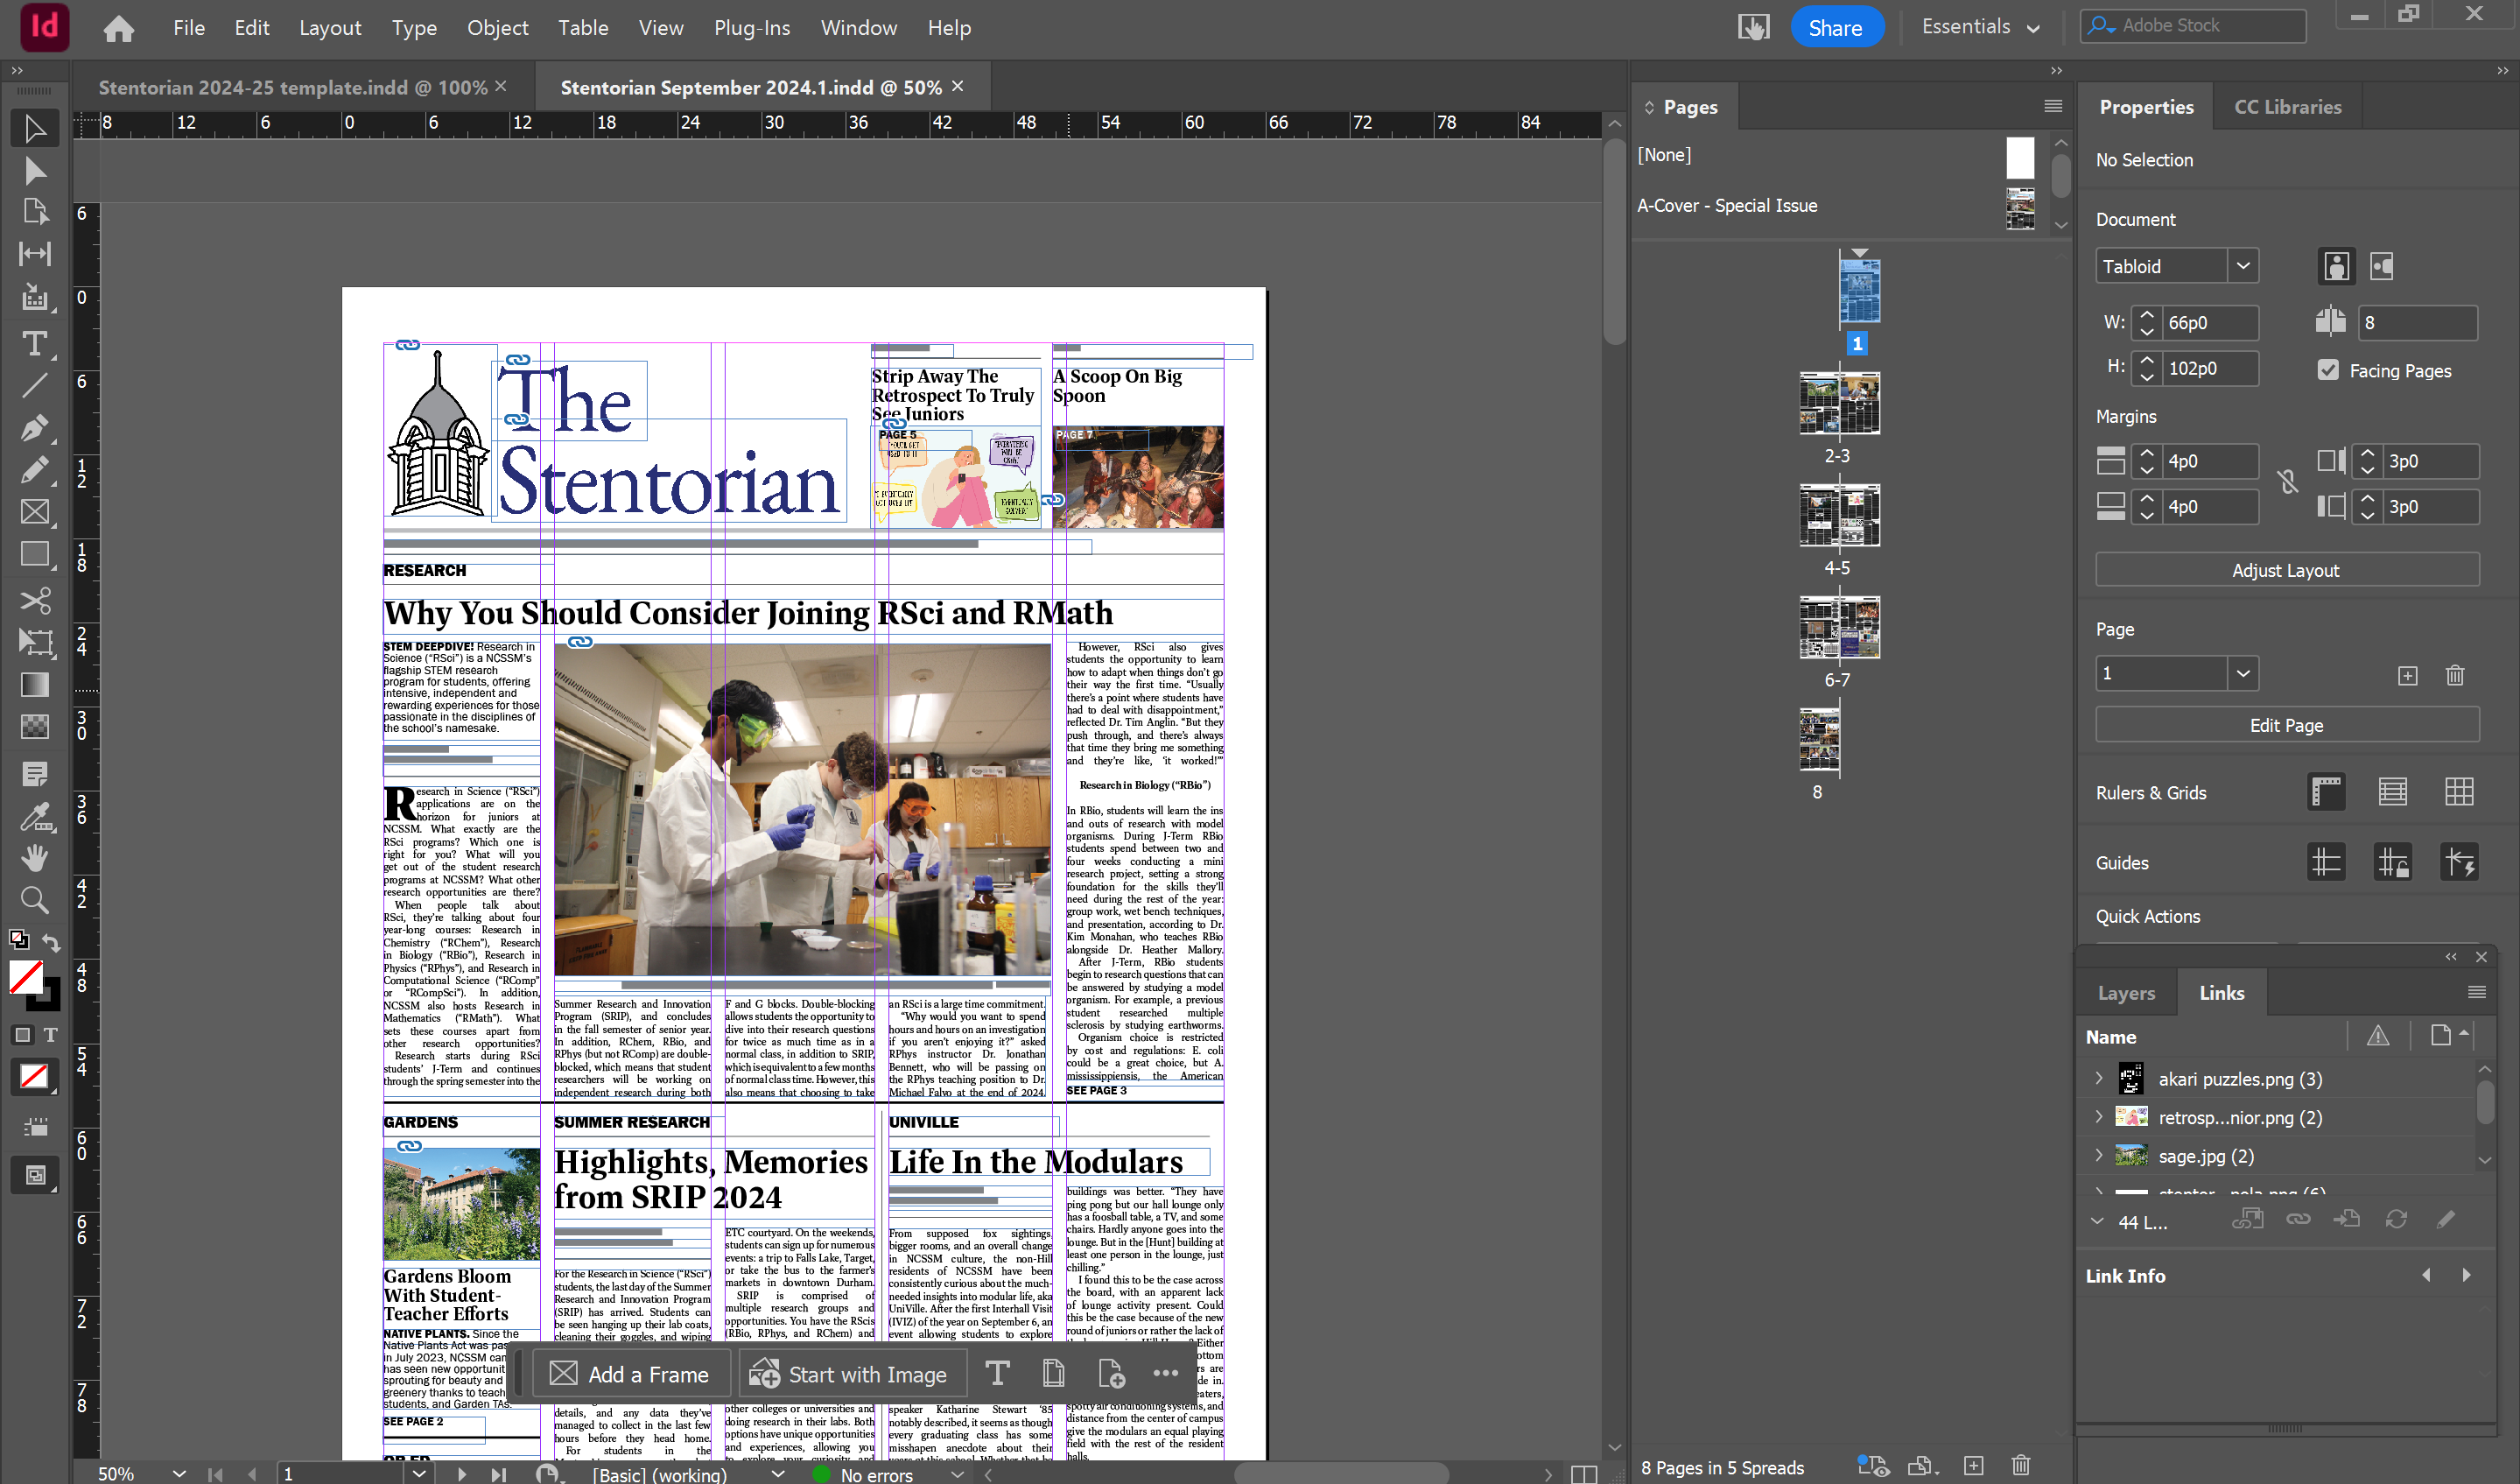Click the Adjust Layout button
The width and height of the screenshot is (2520, 1484).
pos(2286,570)
